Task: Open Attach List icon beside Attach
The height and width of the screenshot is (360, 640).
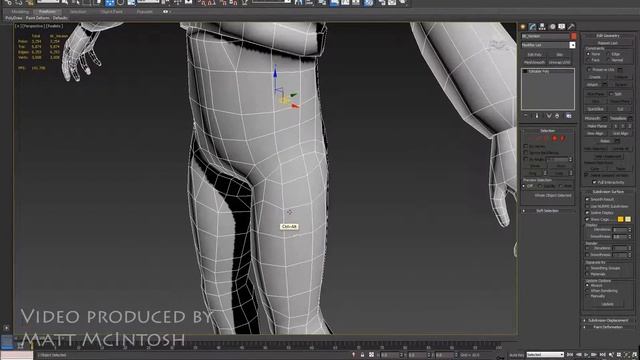Action: tap(605, 84)
